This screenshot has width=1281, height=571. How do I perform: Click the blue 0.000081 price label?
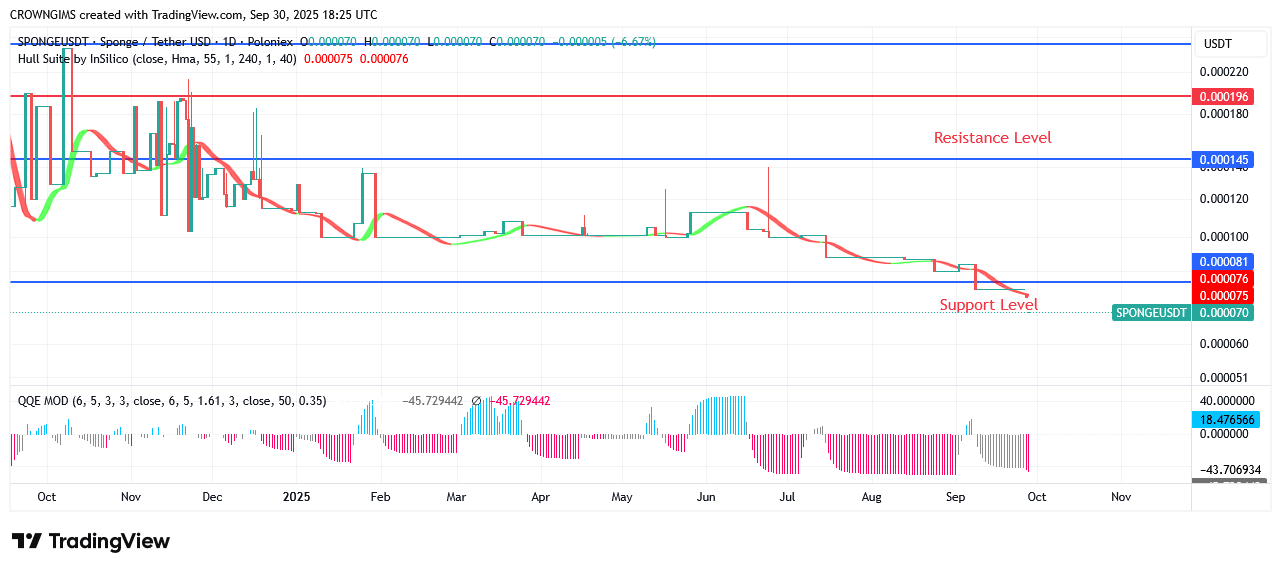tap(1224, 262)
